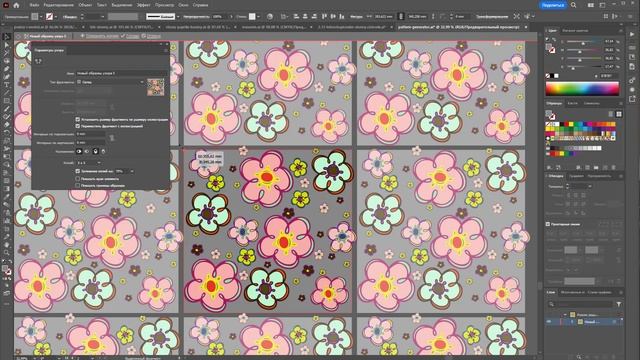Click the Recolor Artwork wheel icon
640x360 pixels.
coord(270,17)
